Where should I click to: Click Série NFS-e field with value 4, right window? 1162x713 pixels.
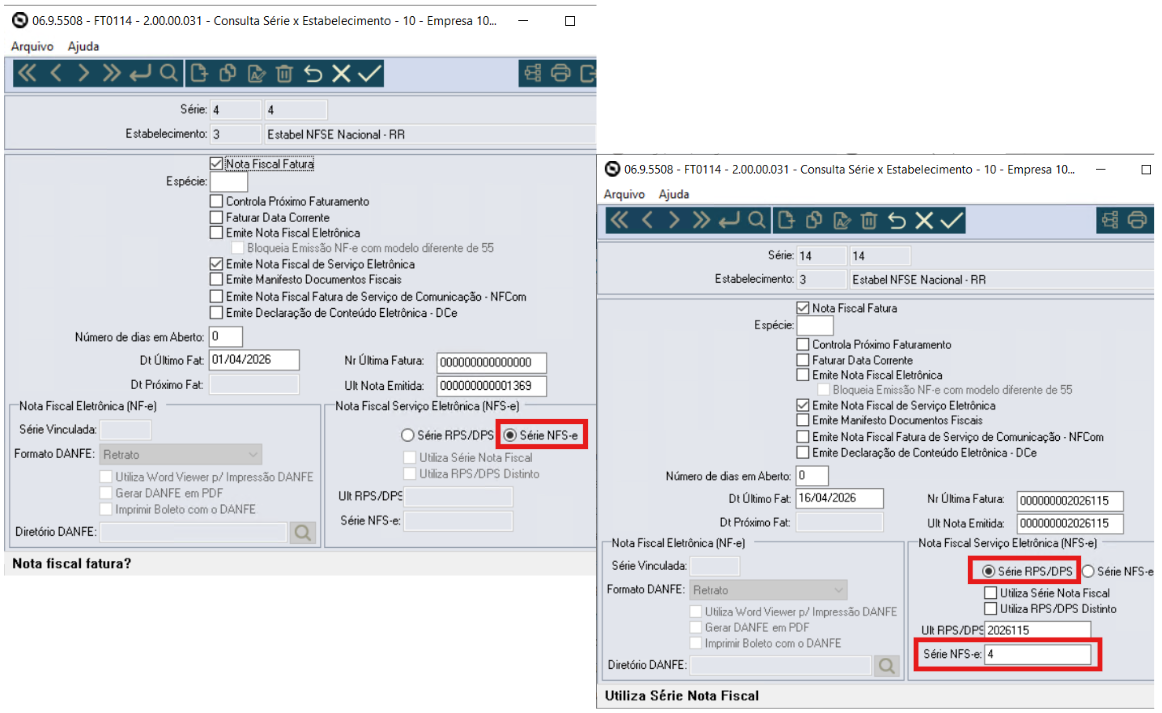click(x=1038, y=654)
